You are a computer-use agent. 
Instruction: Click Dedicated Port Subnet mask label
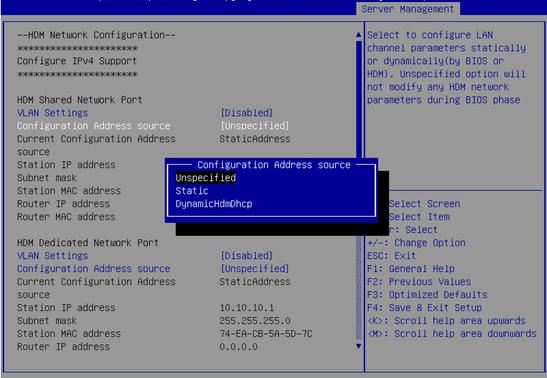tap(47, 321)
